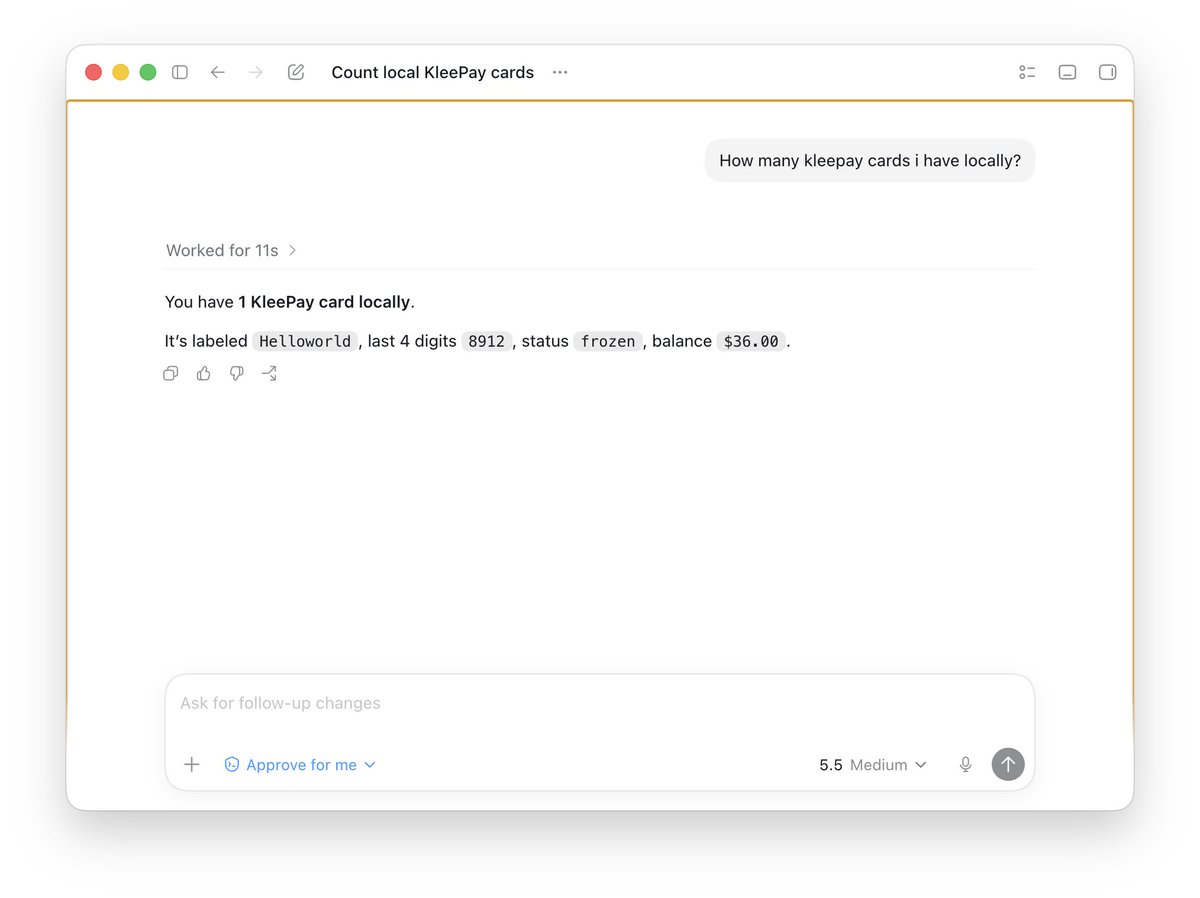Toggle the left sidebar panel icon
1200x898 pixels.
[x=180, y=72]
